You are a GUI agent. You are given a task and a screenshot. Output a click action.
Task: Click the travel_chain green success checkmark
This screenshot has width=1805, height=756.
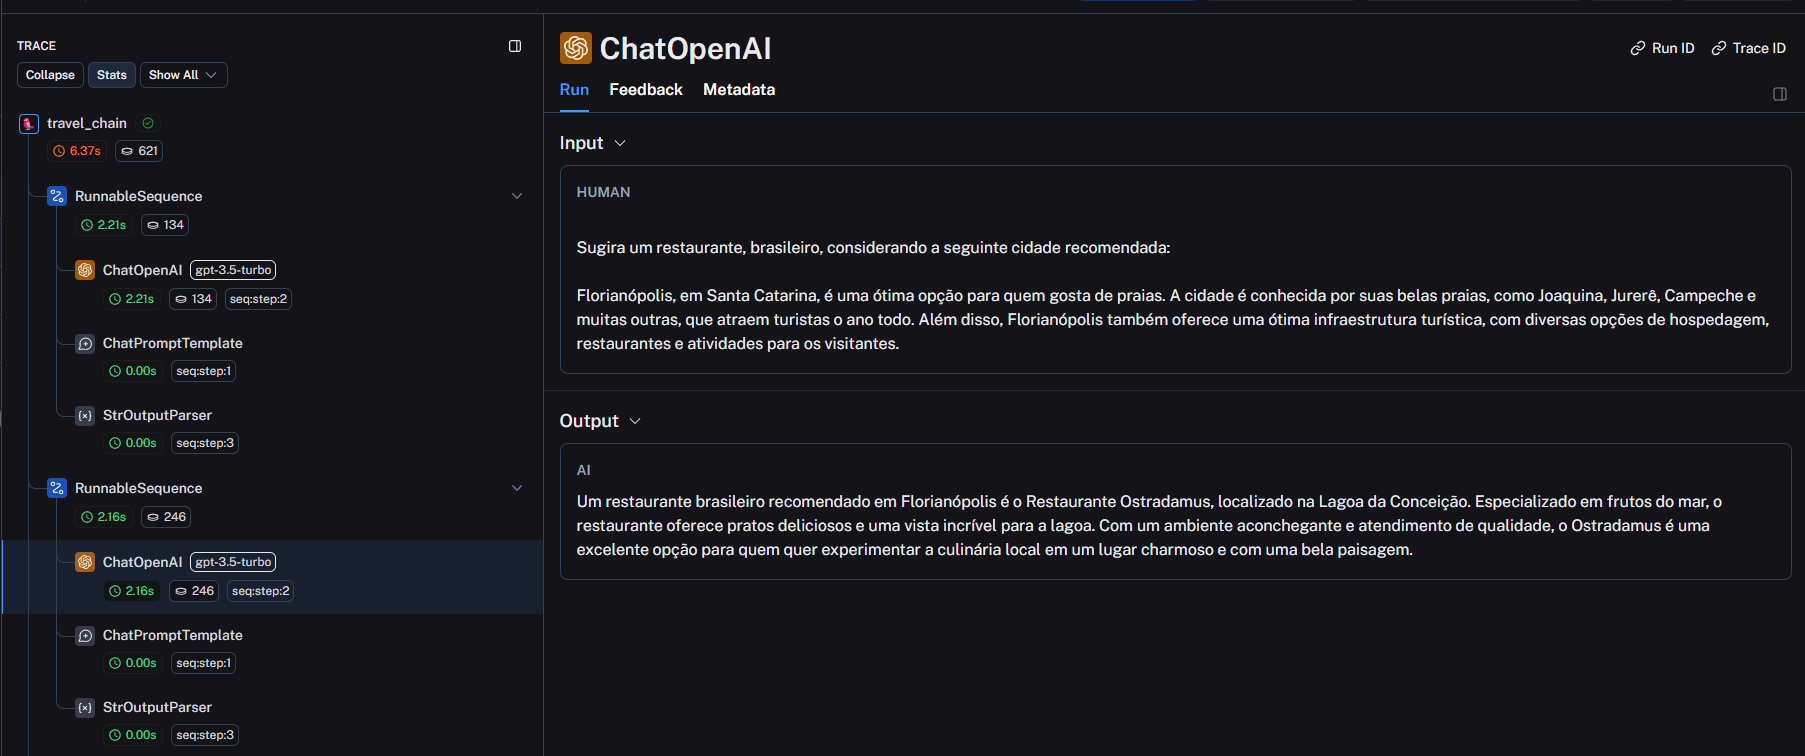point(148,123)
